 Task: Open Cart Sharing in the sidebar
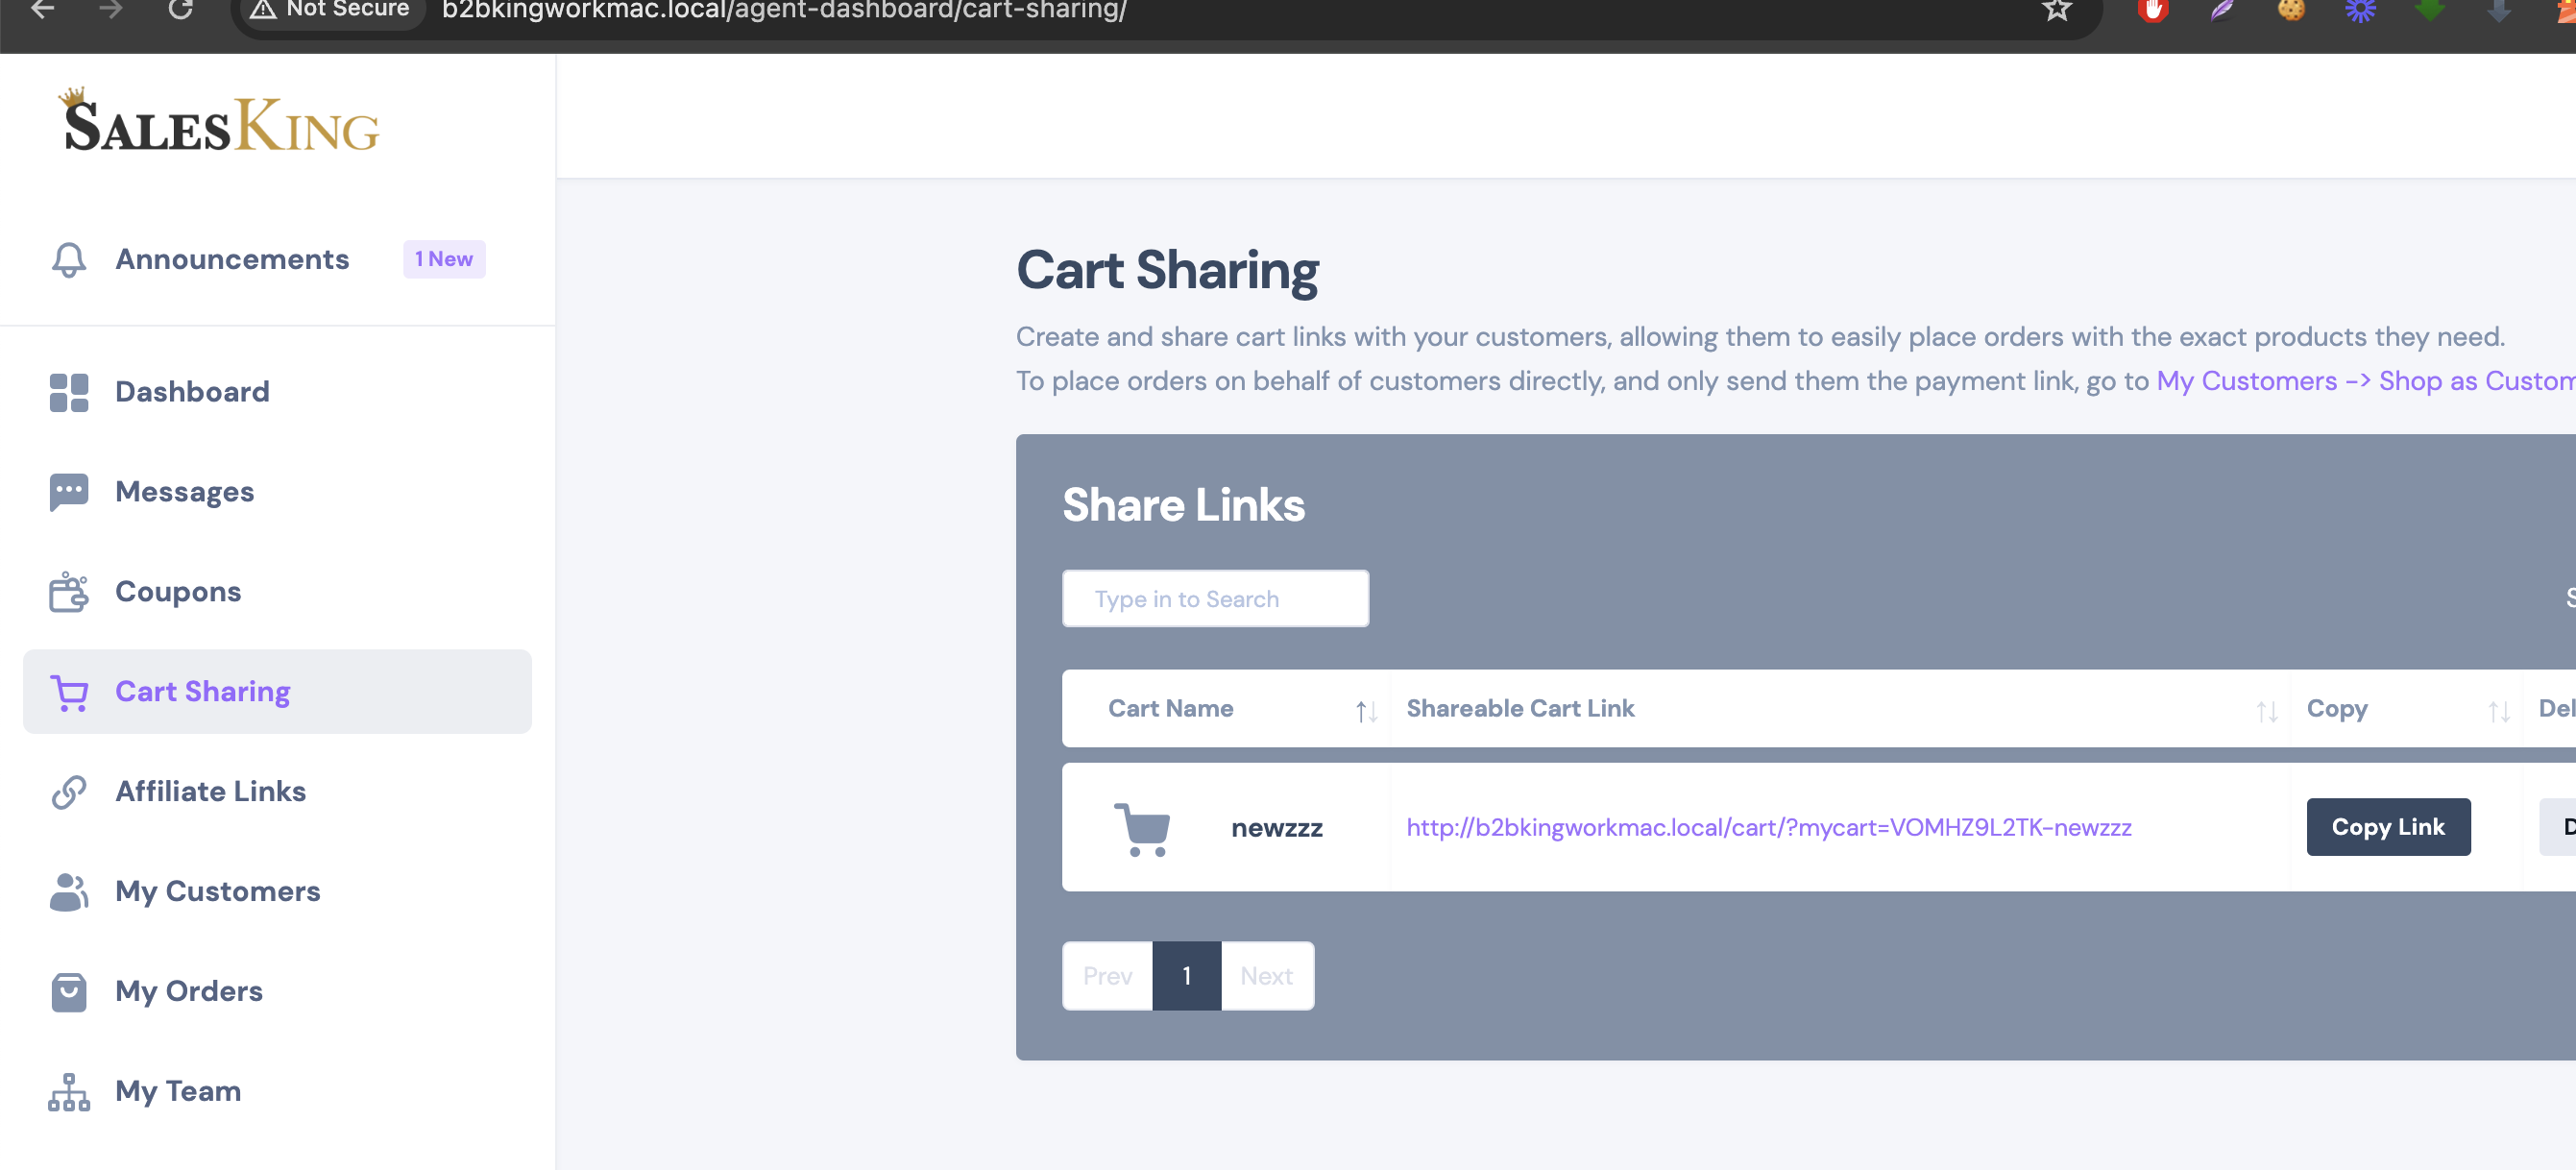[x=277, y=692]
